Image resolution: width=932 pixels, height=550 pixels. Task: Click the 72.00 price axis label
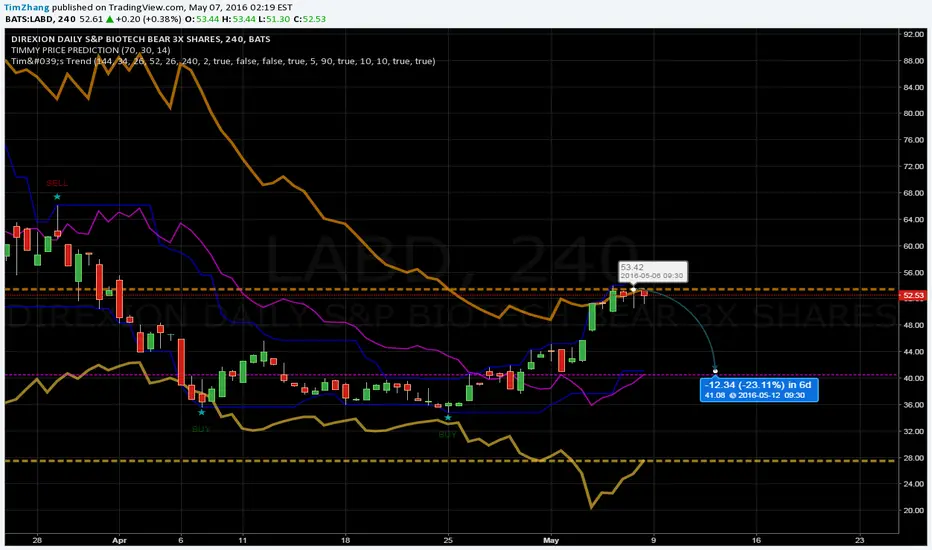(x=914, y=166)
